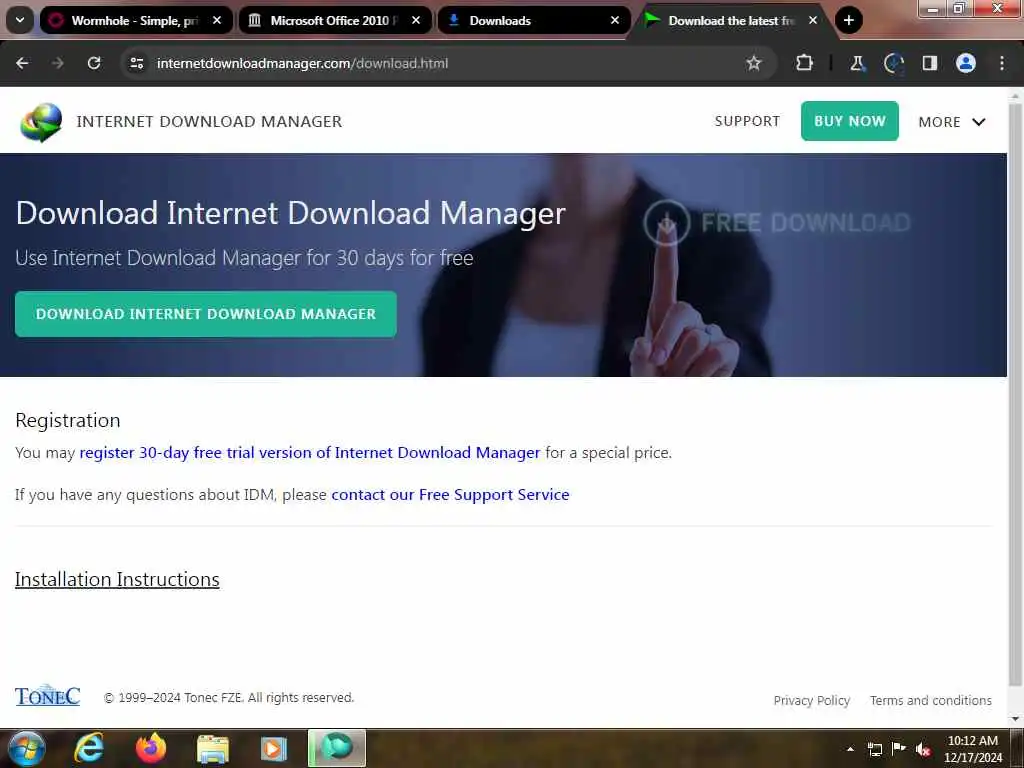
Task: Bookmark this page with the star icon
Action: (x=754, y=63)
